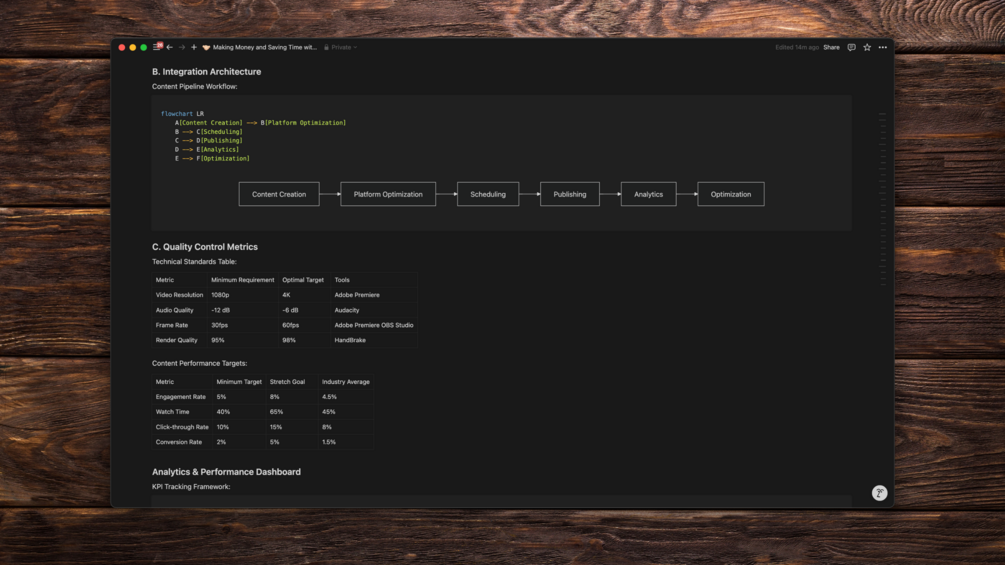
Task: Open the sidebar hamburger menu
Action: [x=157, y=47]
